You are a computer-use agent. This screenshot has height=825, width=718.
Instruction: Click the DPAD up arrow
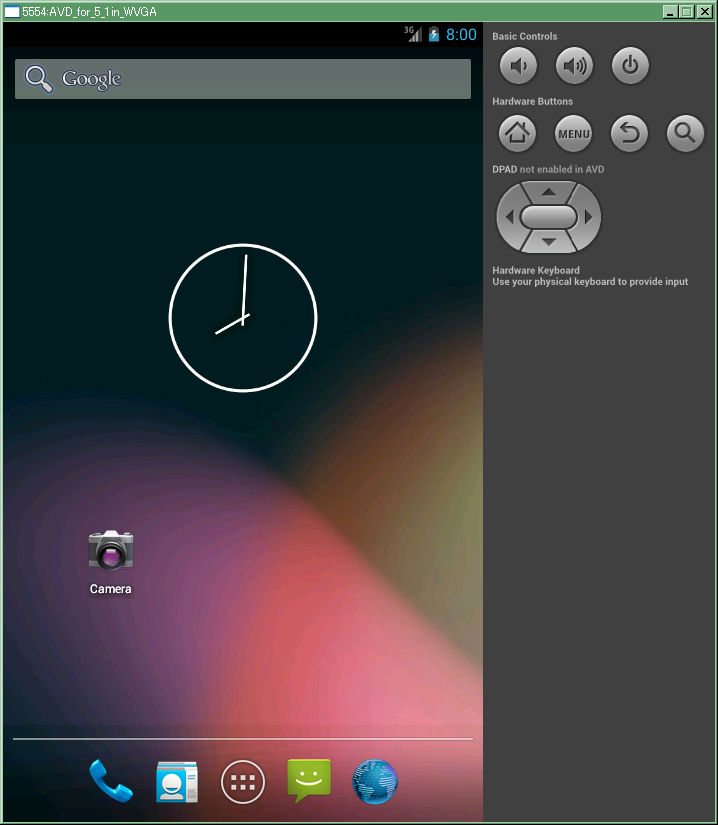pos(549,192)
